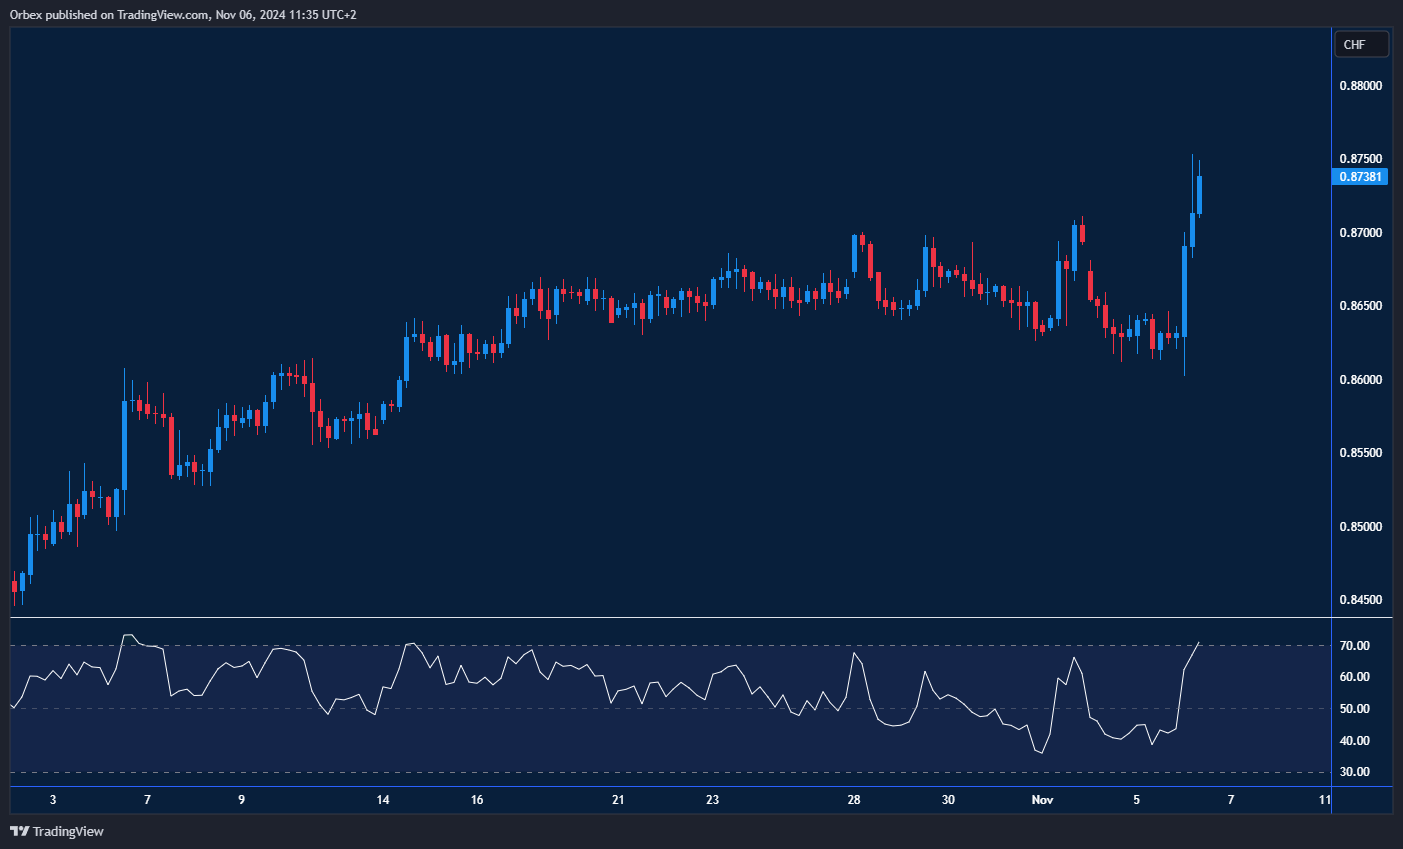
Task: Click the 0.86000 level on the price scale
Action: [x=1360, y=380]
